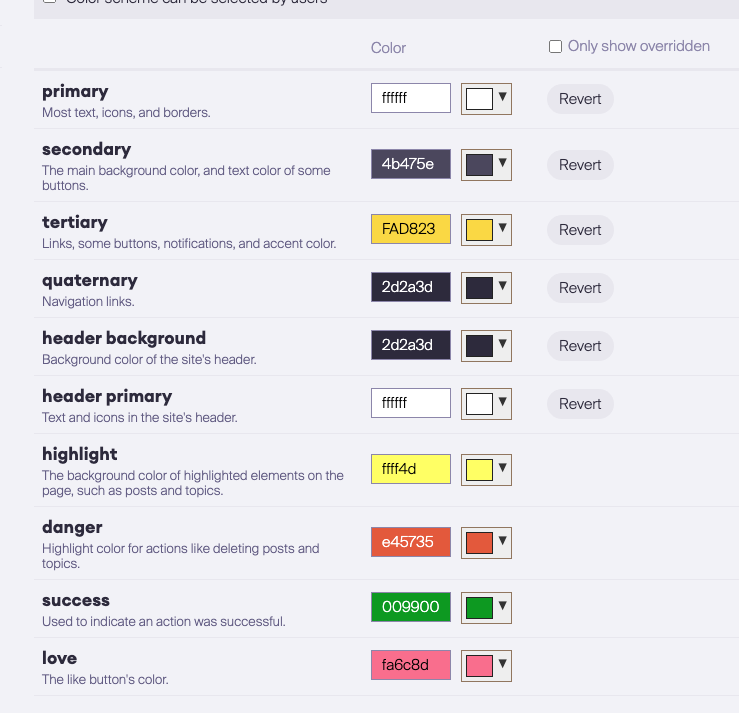Revert the tertiary color
Screen dimensions: 739x713
coord(580,230)
